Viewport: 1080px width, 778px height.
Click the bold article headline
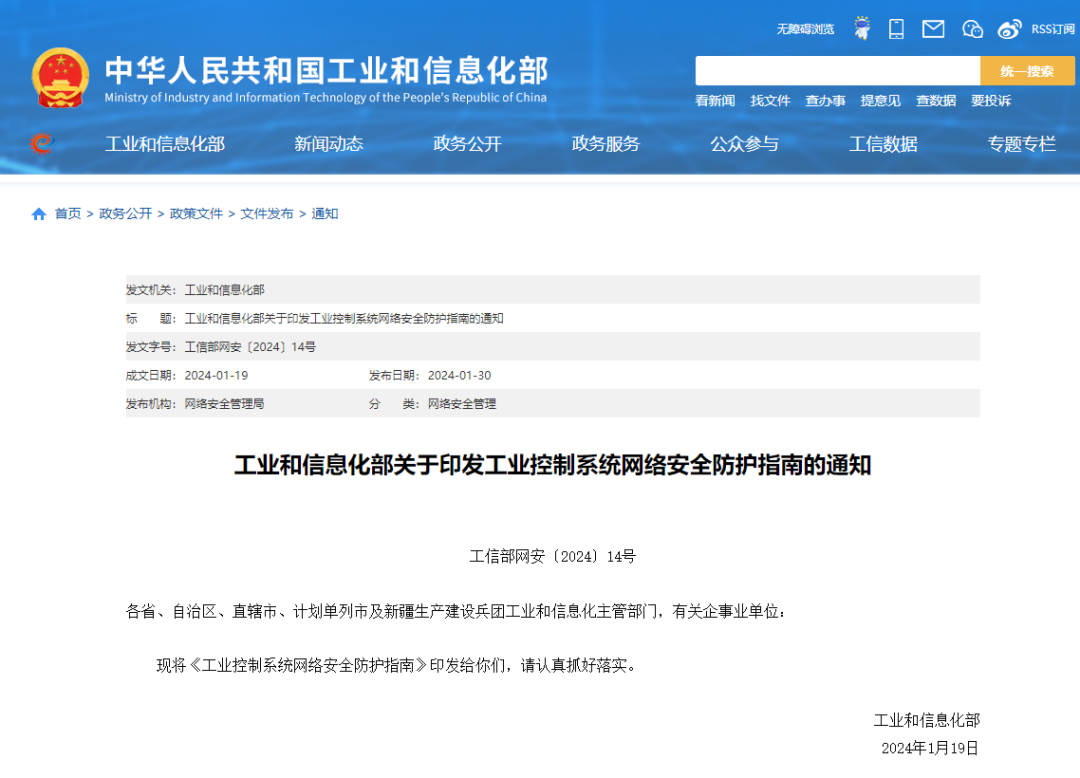552,465
